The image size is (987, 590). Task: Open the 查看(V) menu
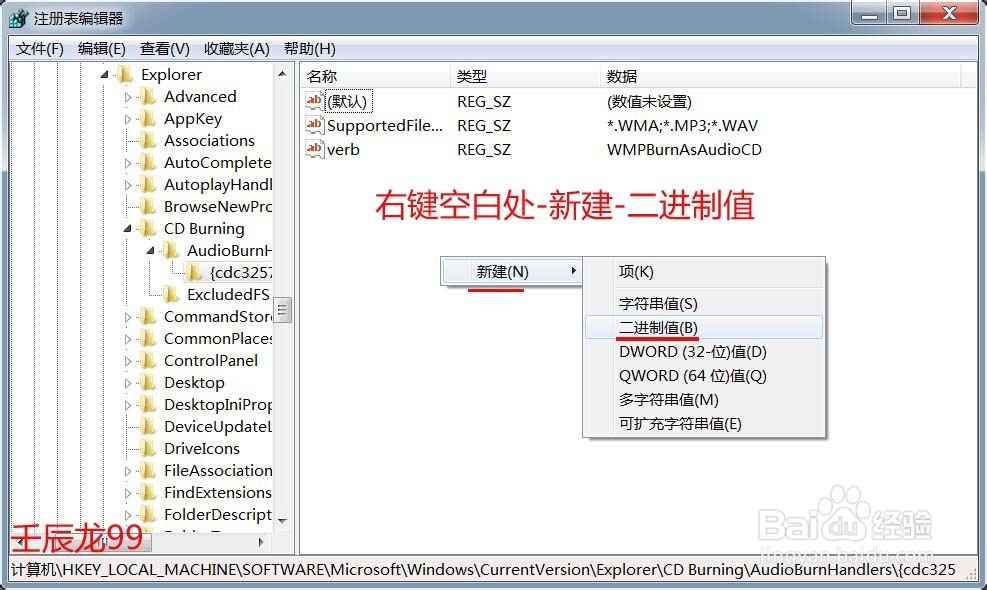click(x=164, y=48)
